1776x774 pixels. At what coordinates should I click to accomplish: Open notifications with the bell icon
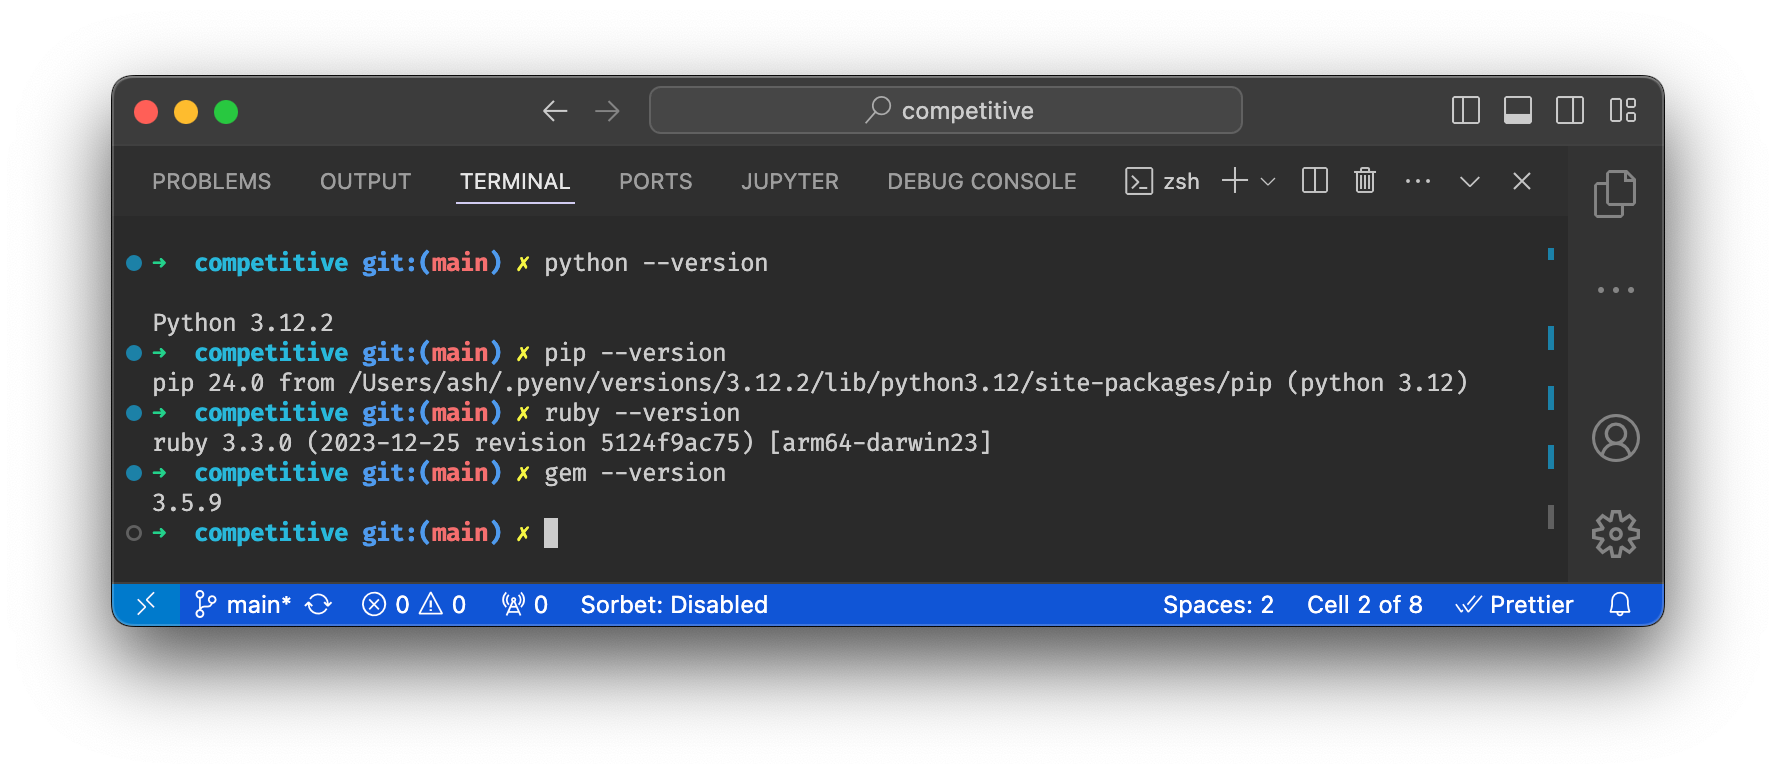[1620, 604]
